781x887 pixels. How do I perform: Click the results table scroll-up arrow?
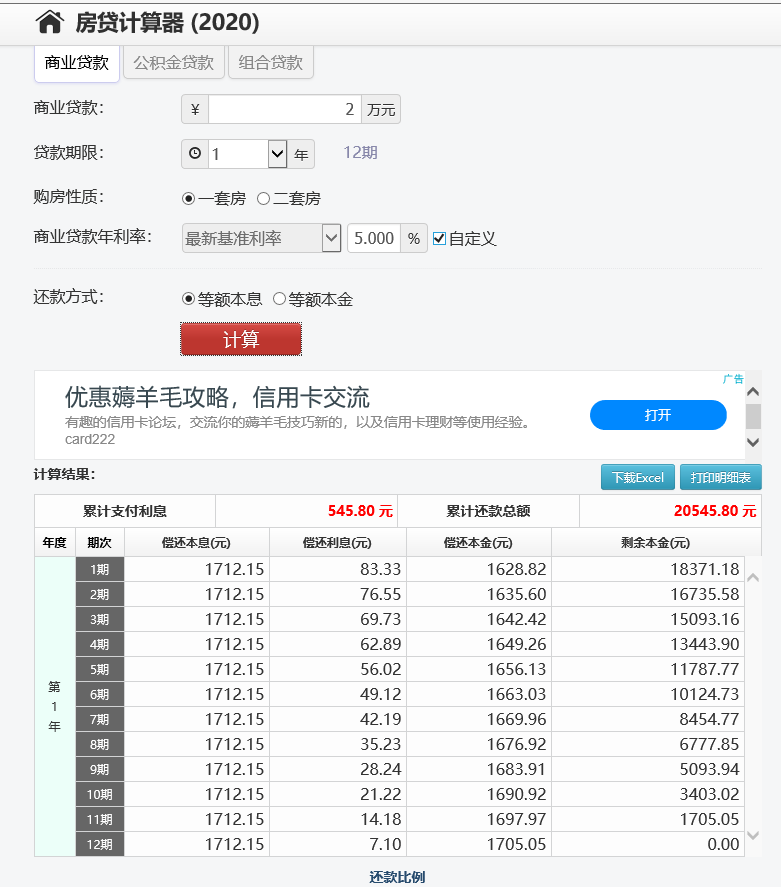754,577
